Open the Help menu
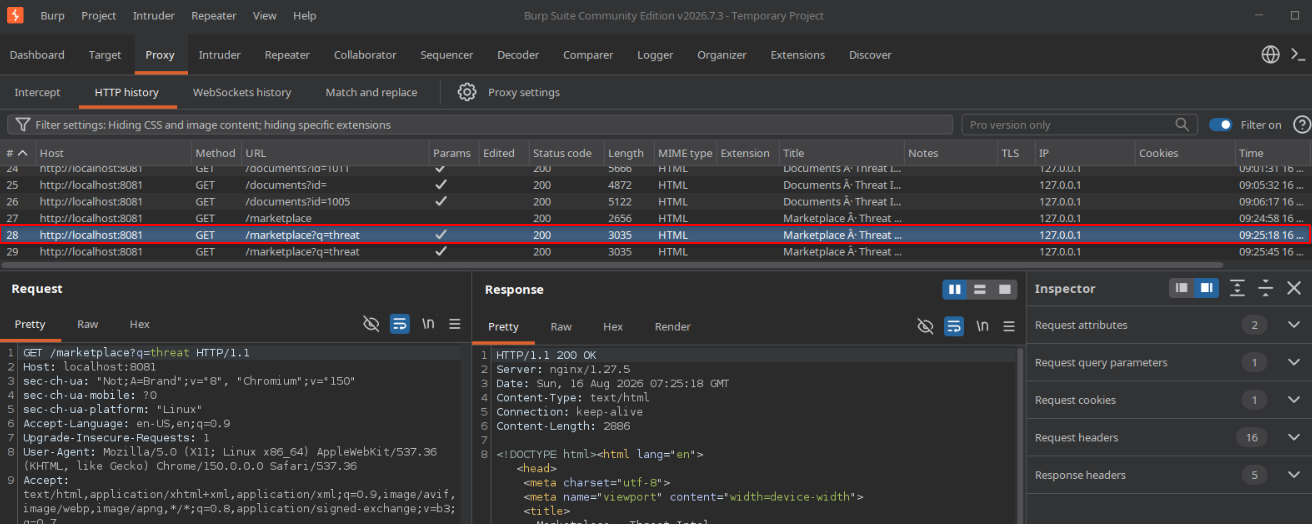Viewport: 1312px width, 524px height. pos(305,15)
